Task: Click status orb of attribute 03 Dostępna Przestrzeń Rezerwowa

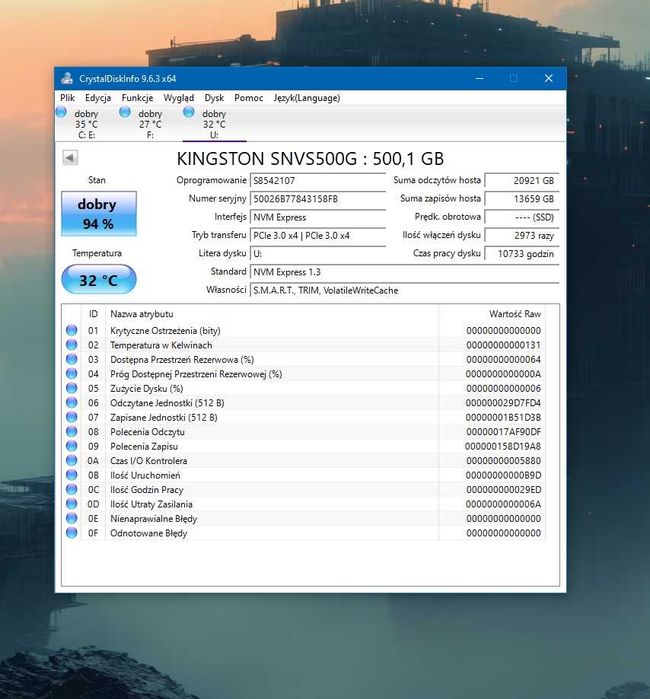Action: point(71,359)
